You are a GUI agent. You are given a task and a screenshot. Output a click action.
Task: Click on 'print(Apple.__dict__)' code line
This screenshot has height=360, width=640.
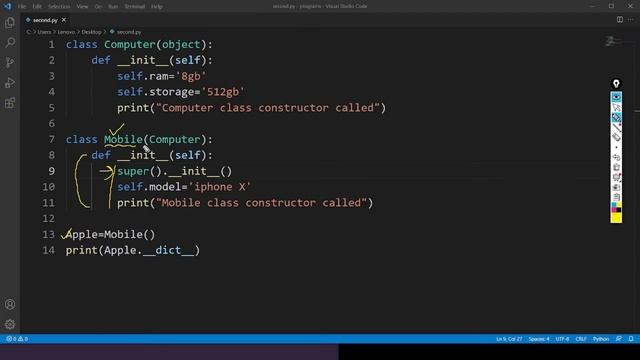(x=133, y=250)
